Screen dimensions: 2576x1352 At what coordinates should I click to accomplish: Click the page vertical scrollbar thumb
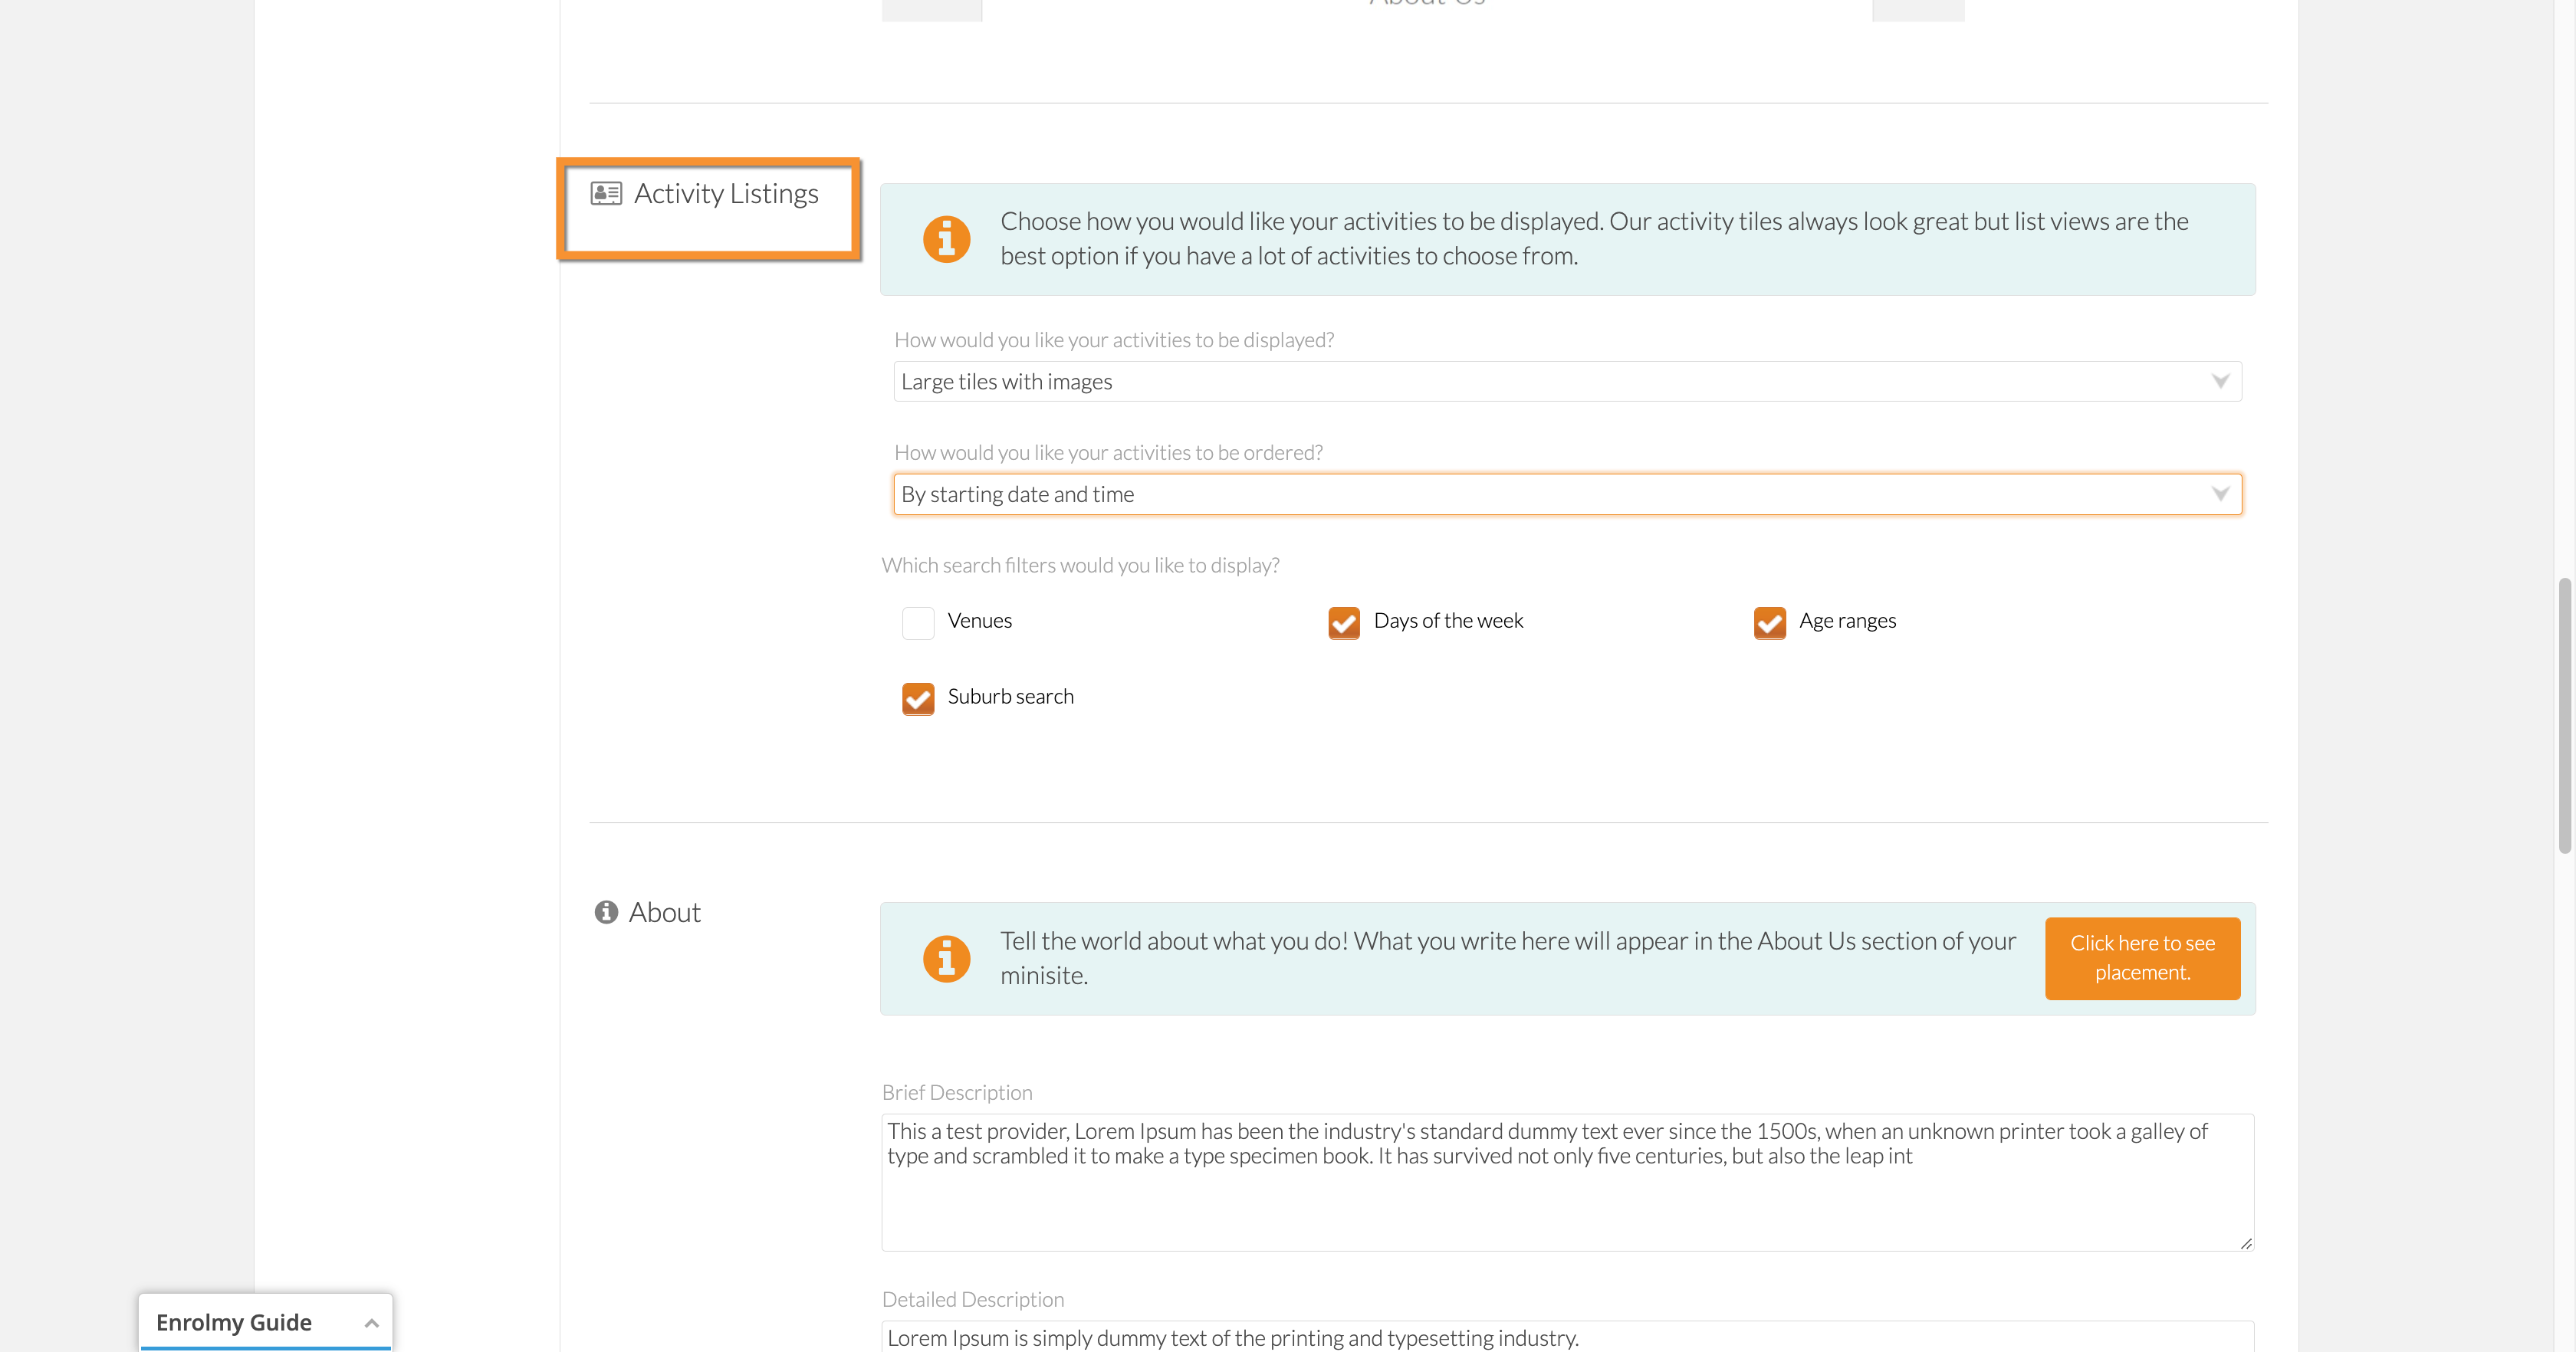pyautogui.click(x=2564, y=715)
